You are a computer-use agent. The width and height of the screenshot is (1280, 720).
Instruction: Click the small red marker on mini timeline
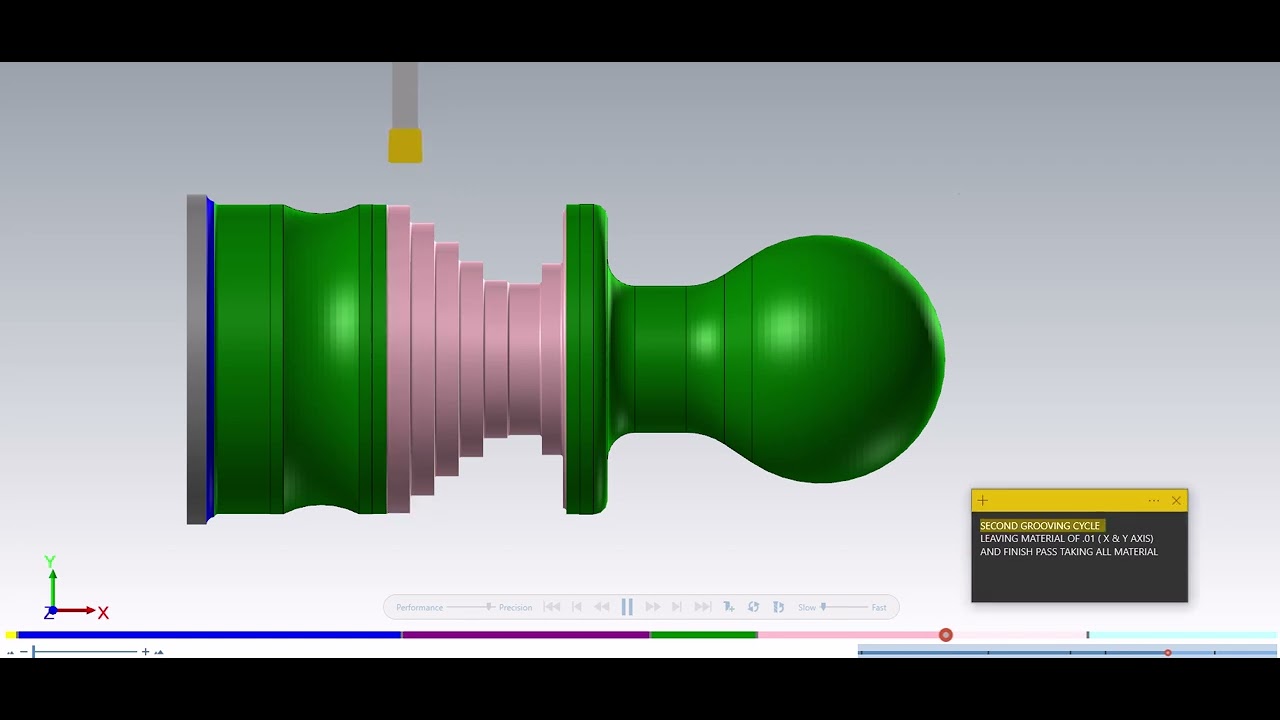point(1167,653)
